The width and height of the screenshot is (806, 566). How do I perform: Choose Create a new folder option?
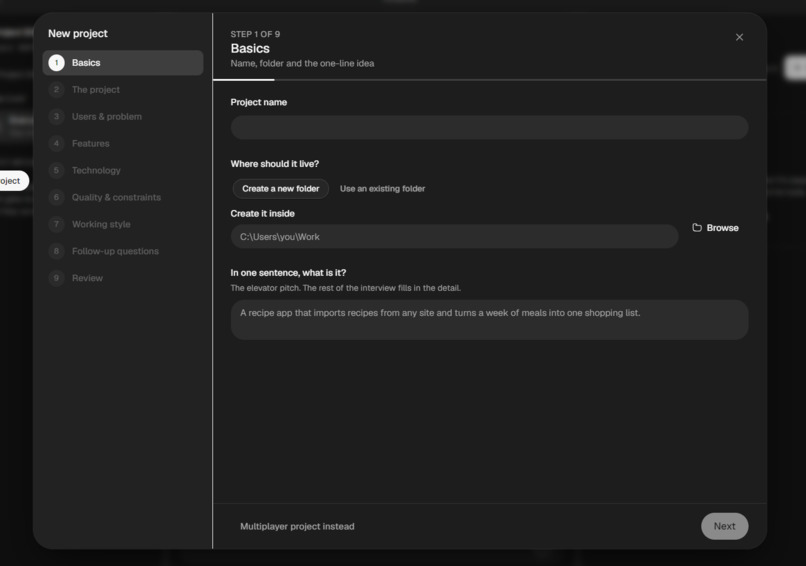point(281,189)
